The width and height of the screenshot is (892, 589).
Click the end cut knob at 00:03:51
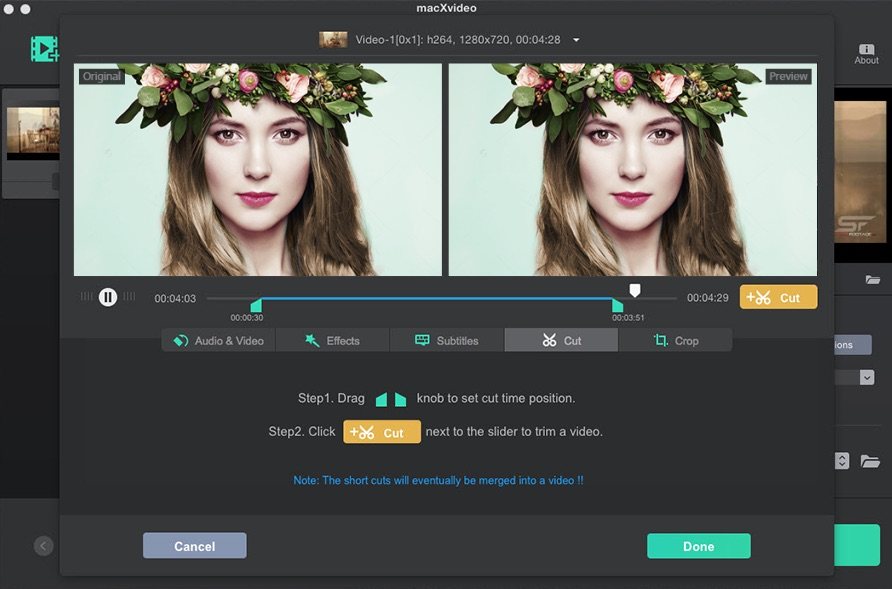[617, 305]
